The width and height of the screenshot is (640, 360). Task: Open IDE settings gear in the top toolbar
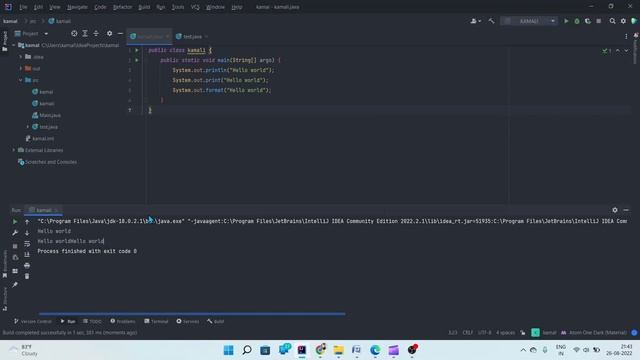(623, 21)
